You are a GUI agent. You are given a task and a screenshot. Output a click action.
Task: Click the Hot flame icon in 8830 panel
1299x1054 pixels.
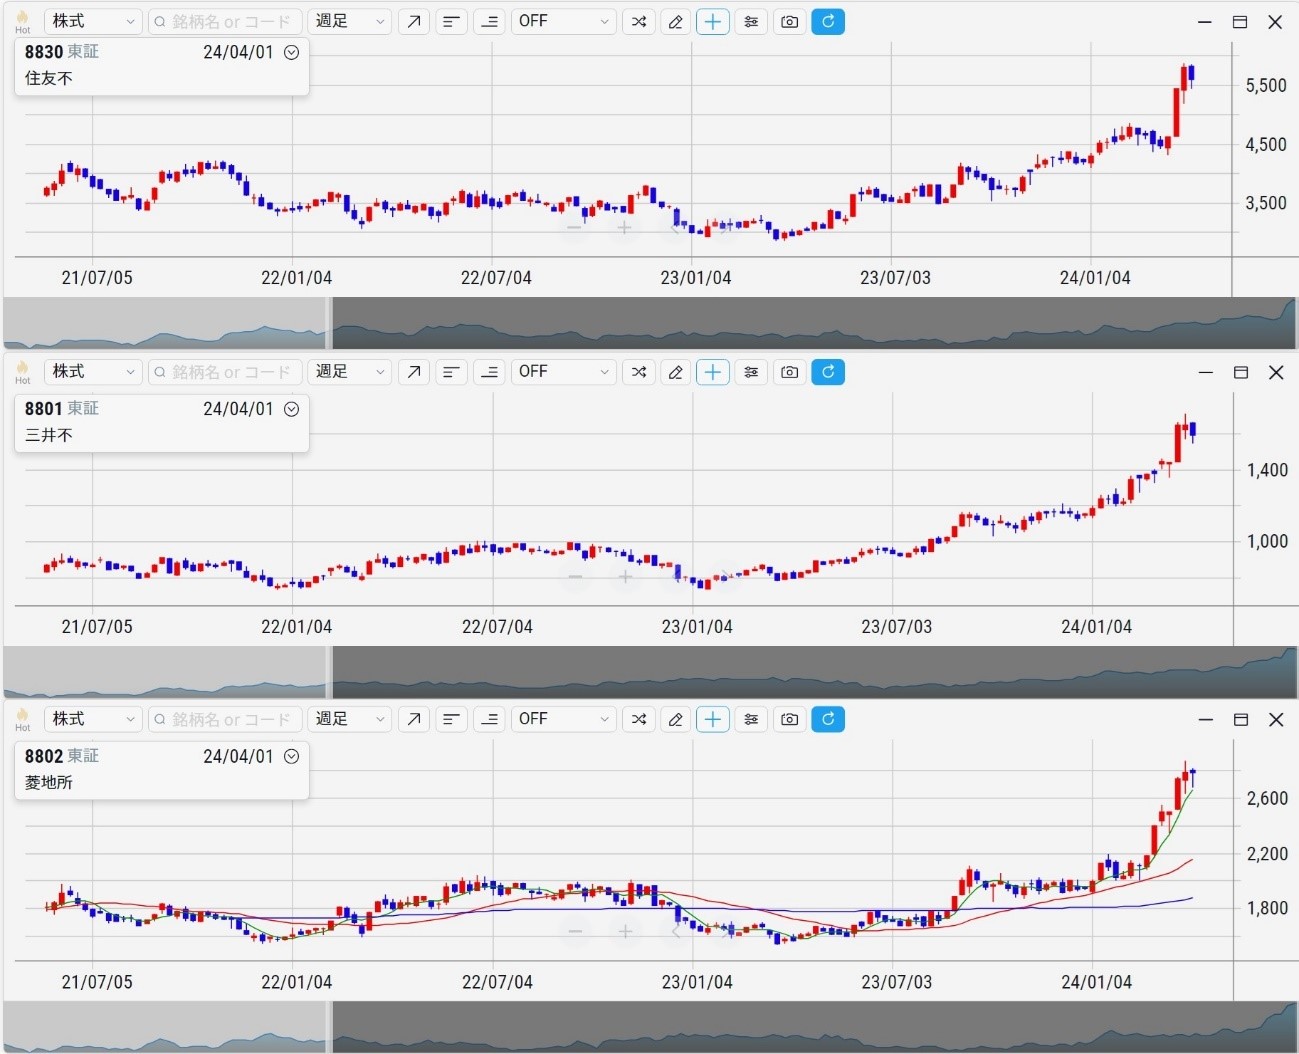(22, 19)
